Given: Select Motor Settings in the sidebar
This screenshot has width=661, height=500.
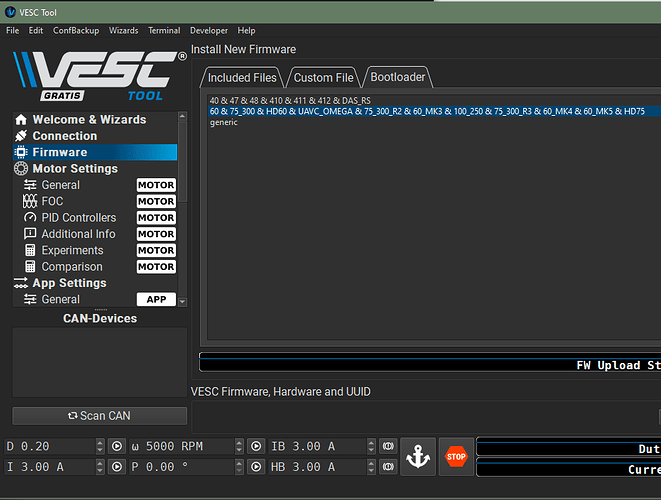Looking at the screenshot, I should tap(74, 169).
